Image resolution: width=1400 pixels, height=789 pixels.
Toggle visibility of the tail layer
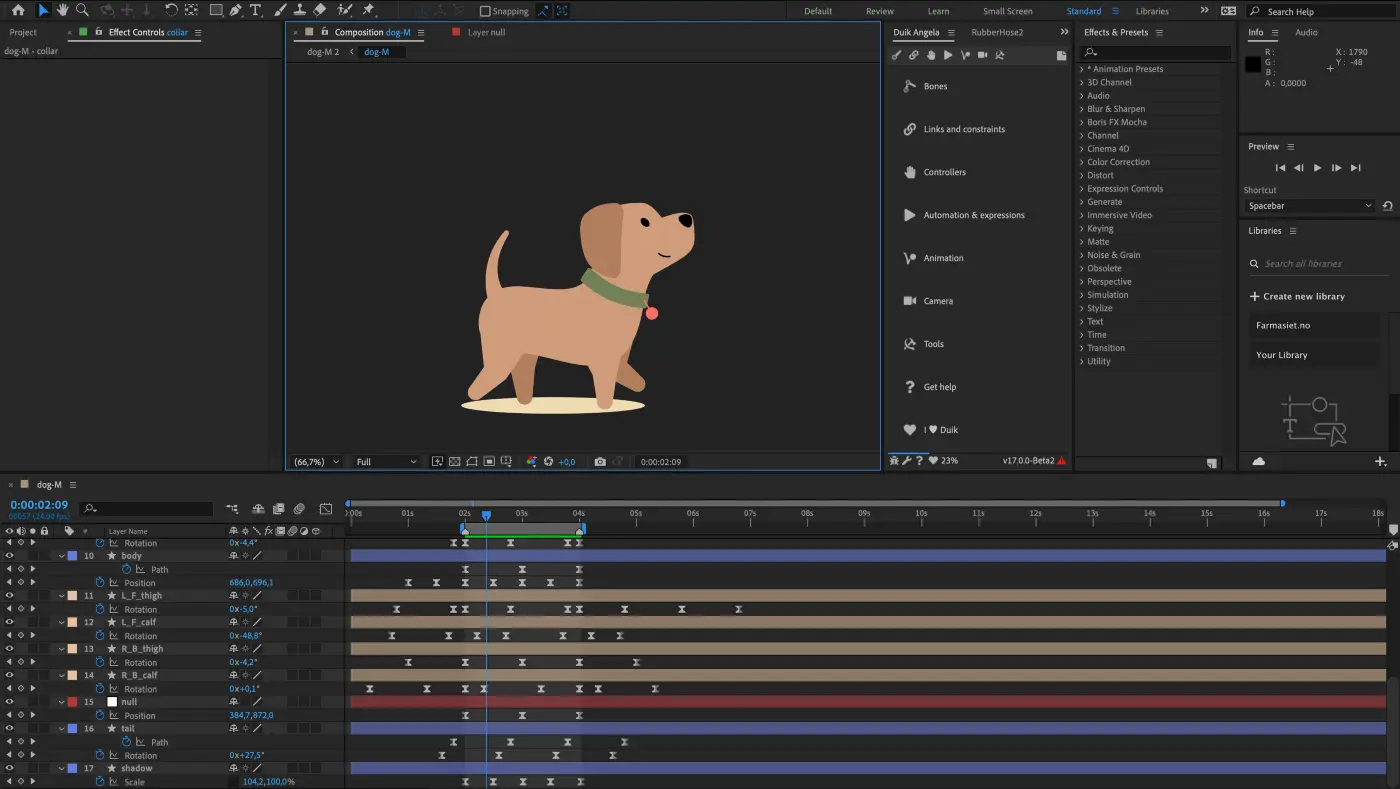tap(10, 729)
